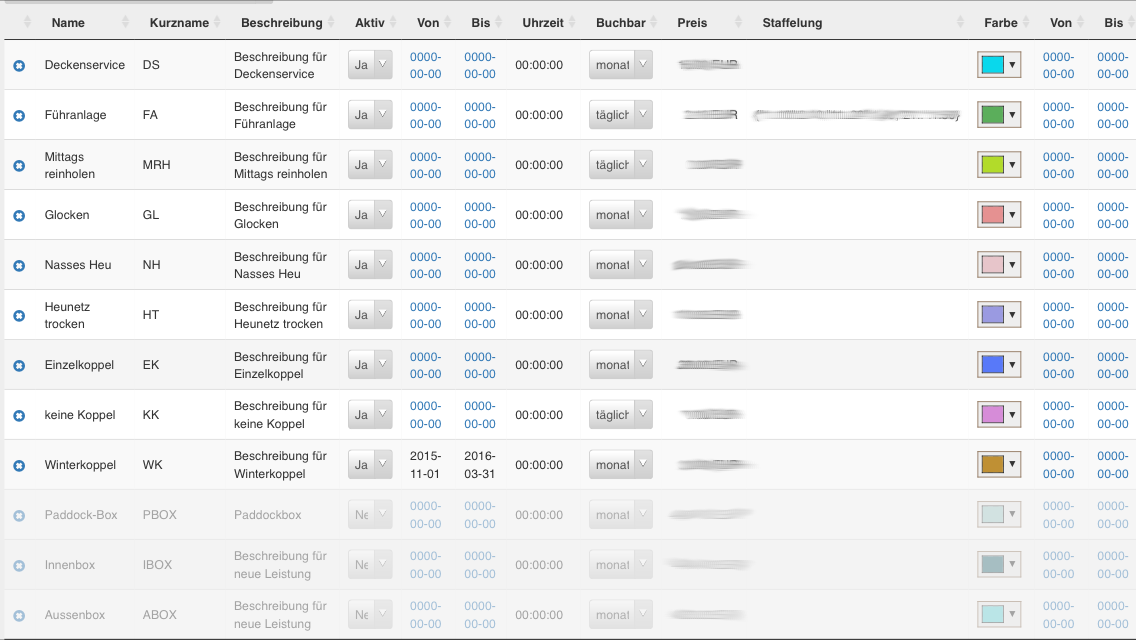This screenshot has height=640, width=1136.
Task: Sort the table by Name column
Action: pos(68,22)
